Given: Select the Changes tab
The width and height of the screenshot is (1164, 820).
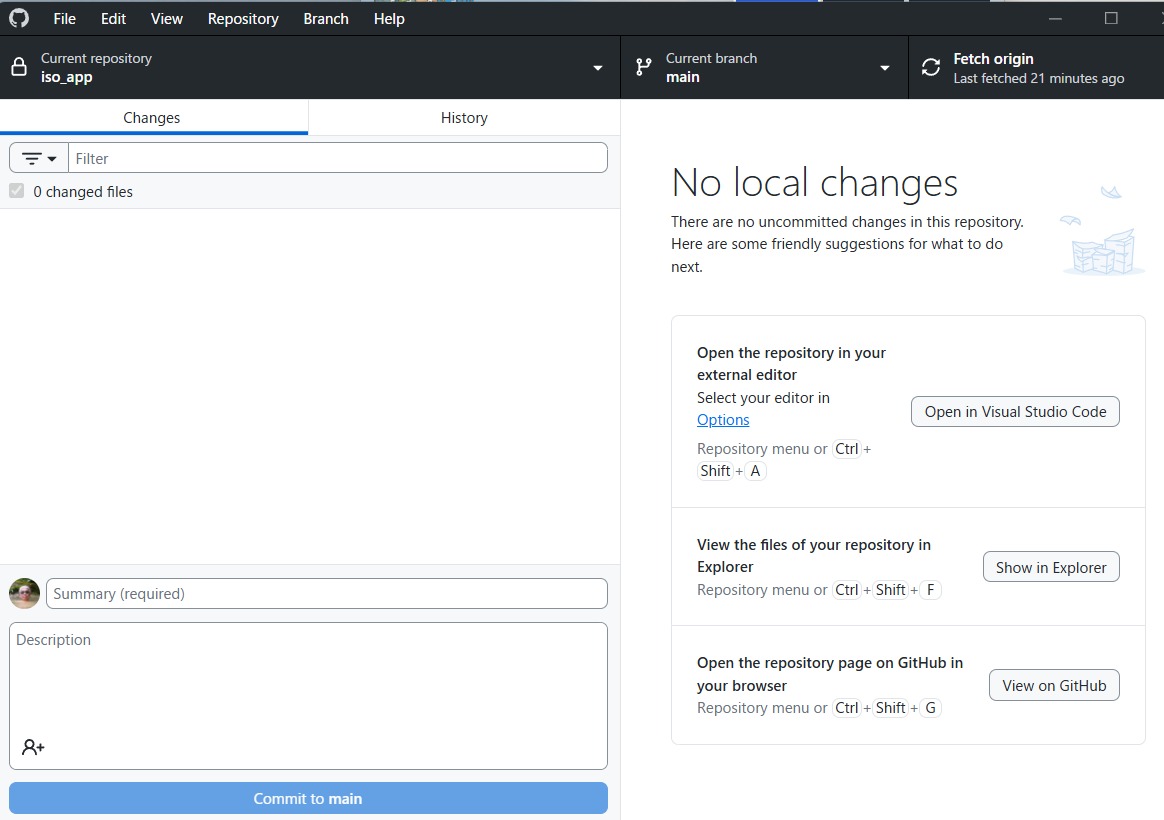Looking at the screenshot, I should (152, 118).
